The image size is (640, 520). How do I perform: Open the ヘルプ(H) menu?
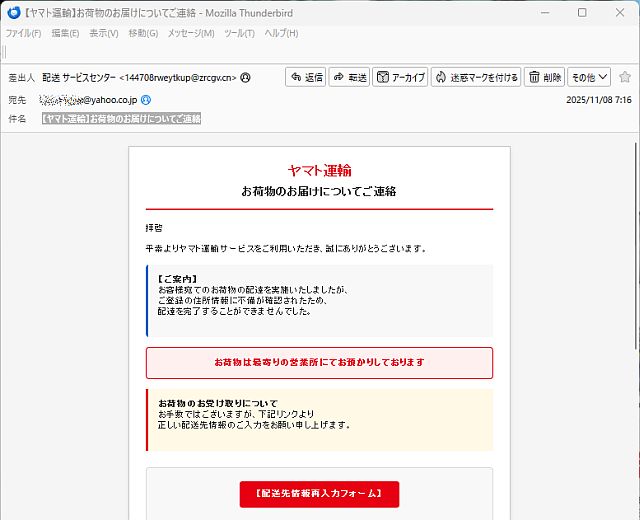281,33
